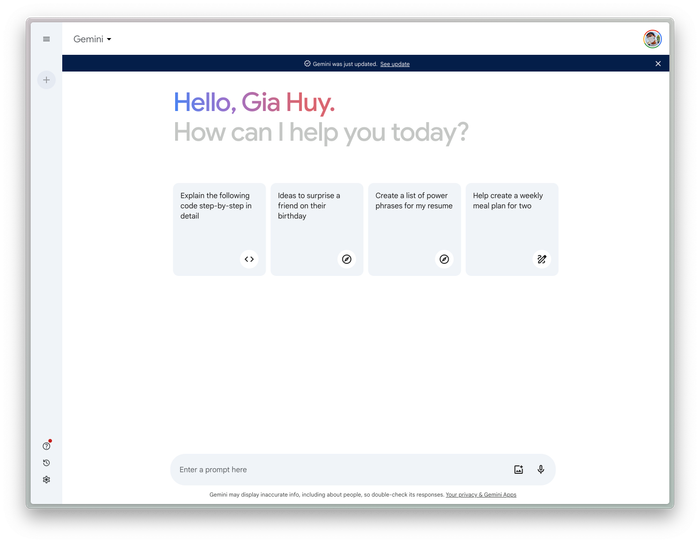700x543 pixels.
Task: Focus the Enter a prompt here field
Action: [362, 469]
